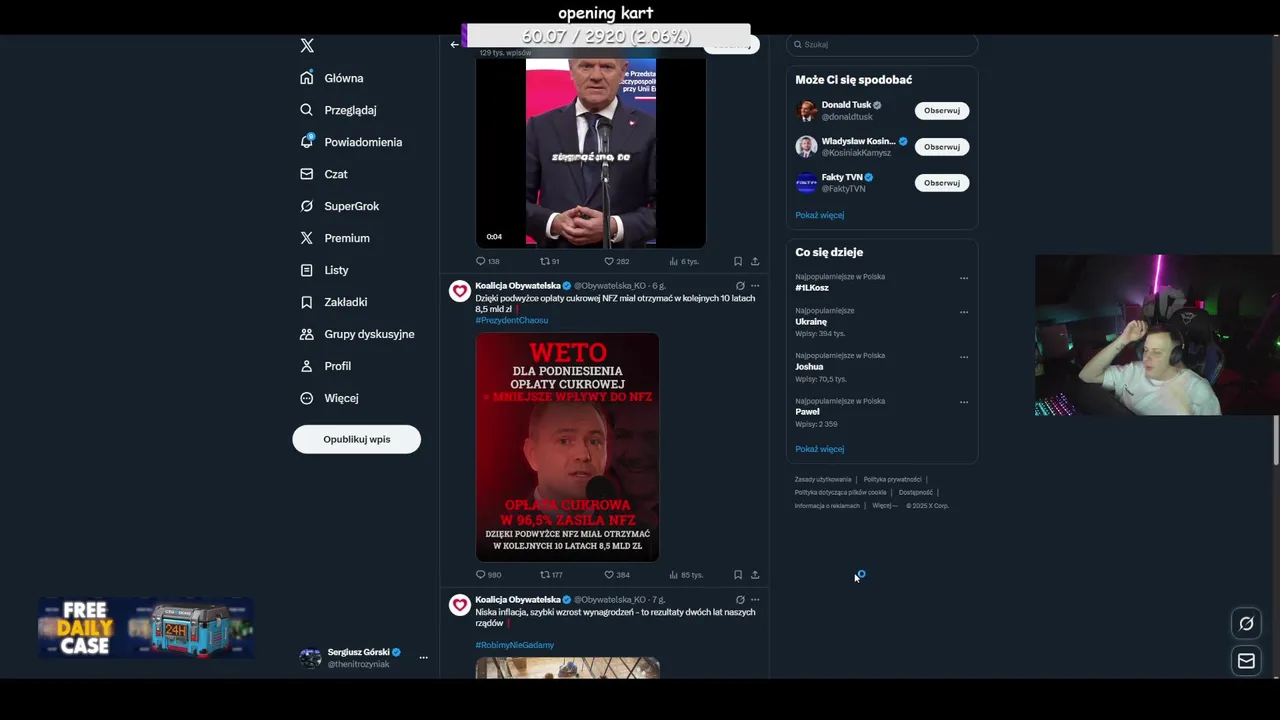Image resolution: width=1280 pixels, height=720 pixels.
Task: Open SuperGrok in sidebar
Action: 340,206
